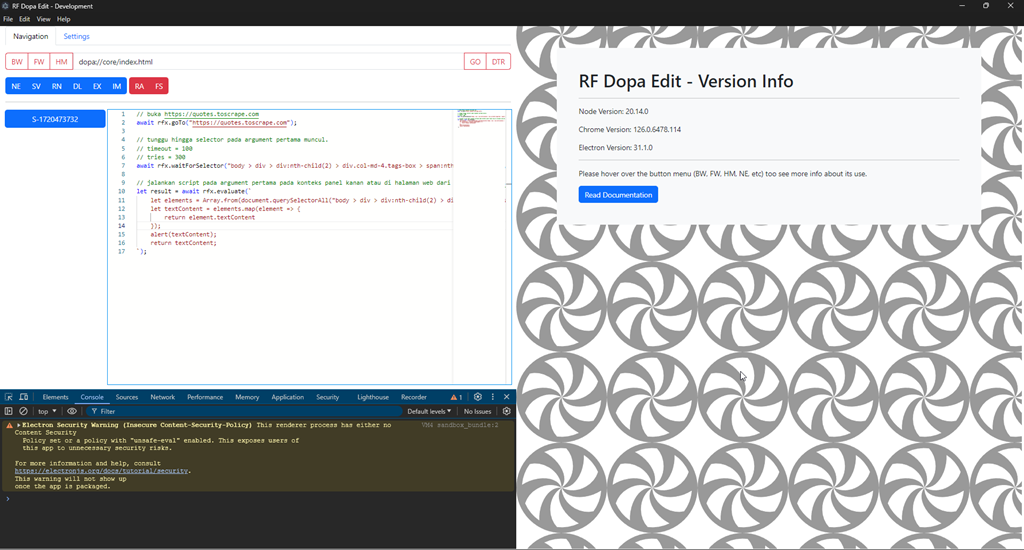Open the DevTools Security tab
This screenshot has width=1024, height=550.
(x=327, y=397)
